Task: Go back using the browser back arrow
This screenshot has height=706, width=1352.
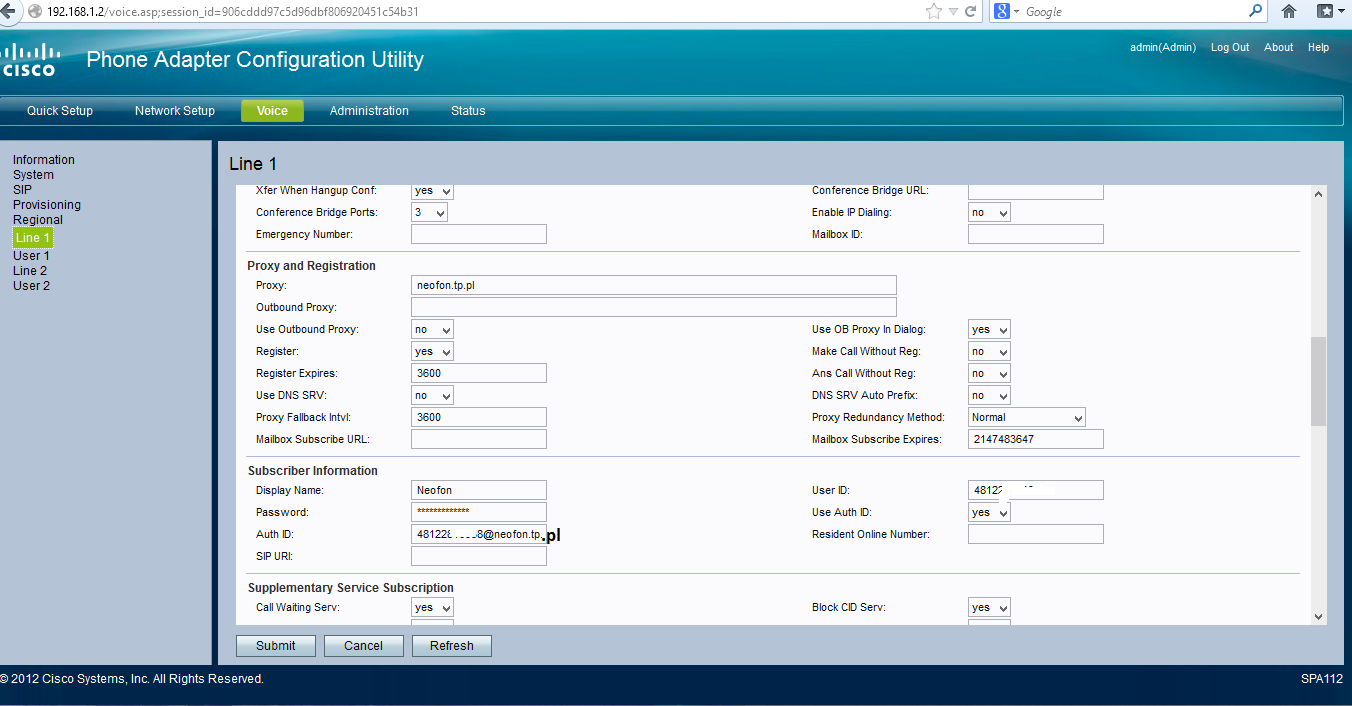Action: point(10,11)
